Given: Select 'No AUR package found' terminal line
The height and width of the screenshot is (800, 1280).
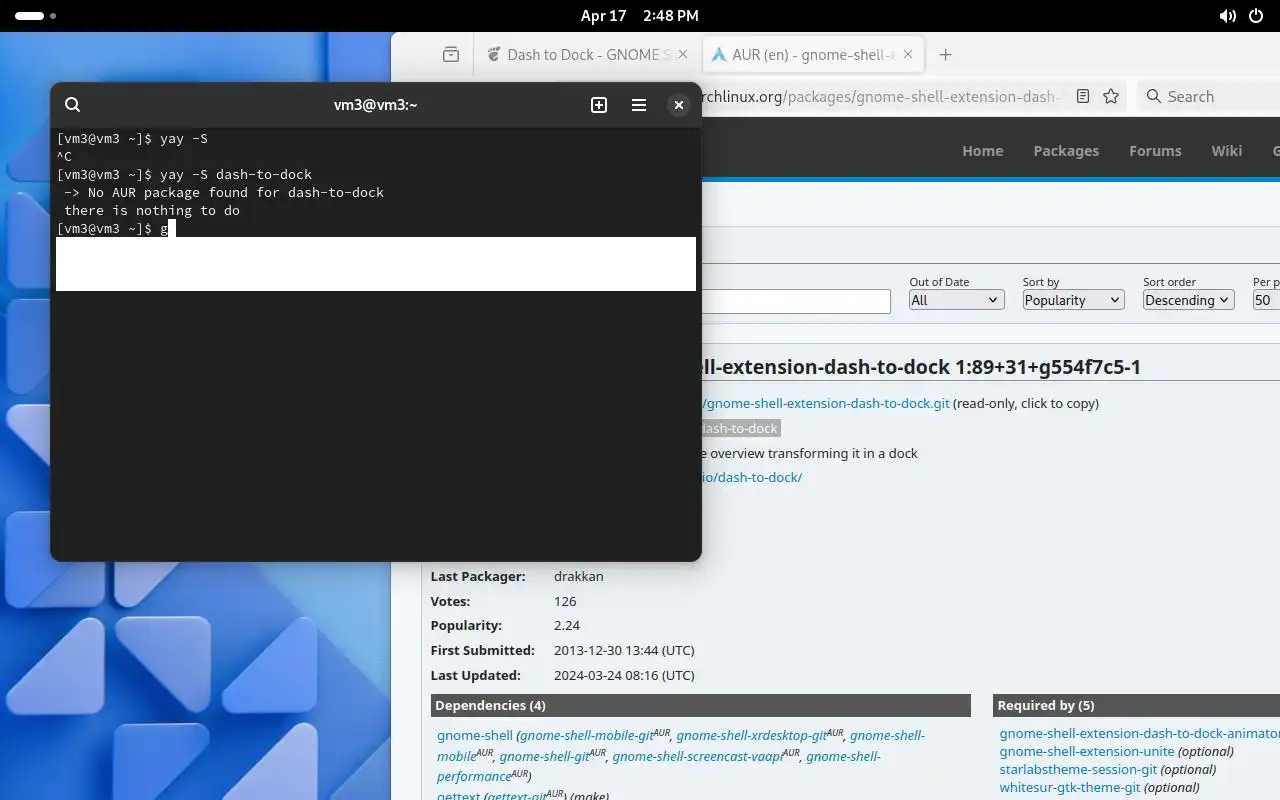Looking at the screenshot, I should 224,193.
